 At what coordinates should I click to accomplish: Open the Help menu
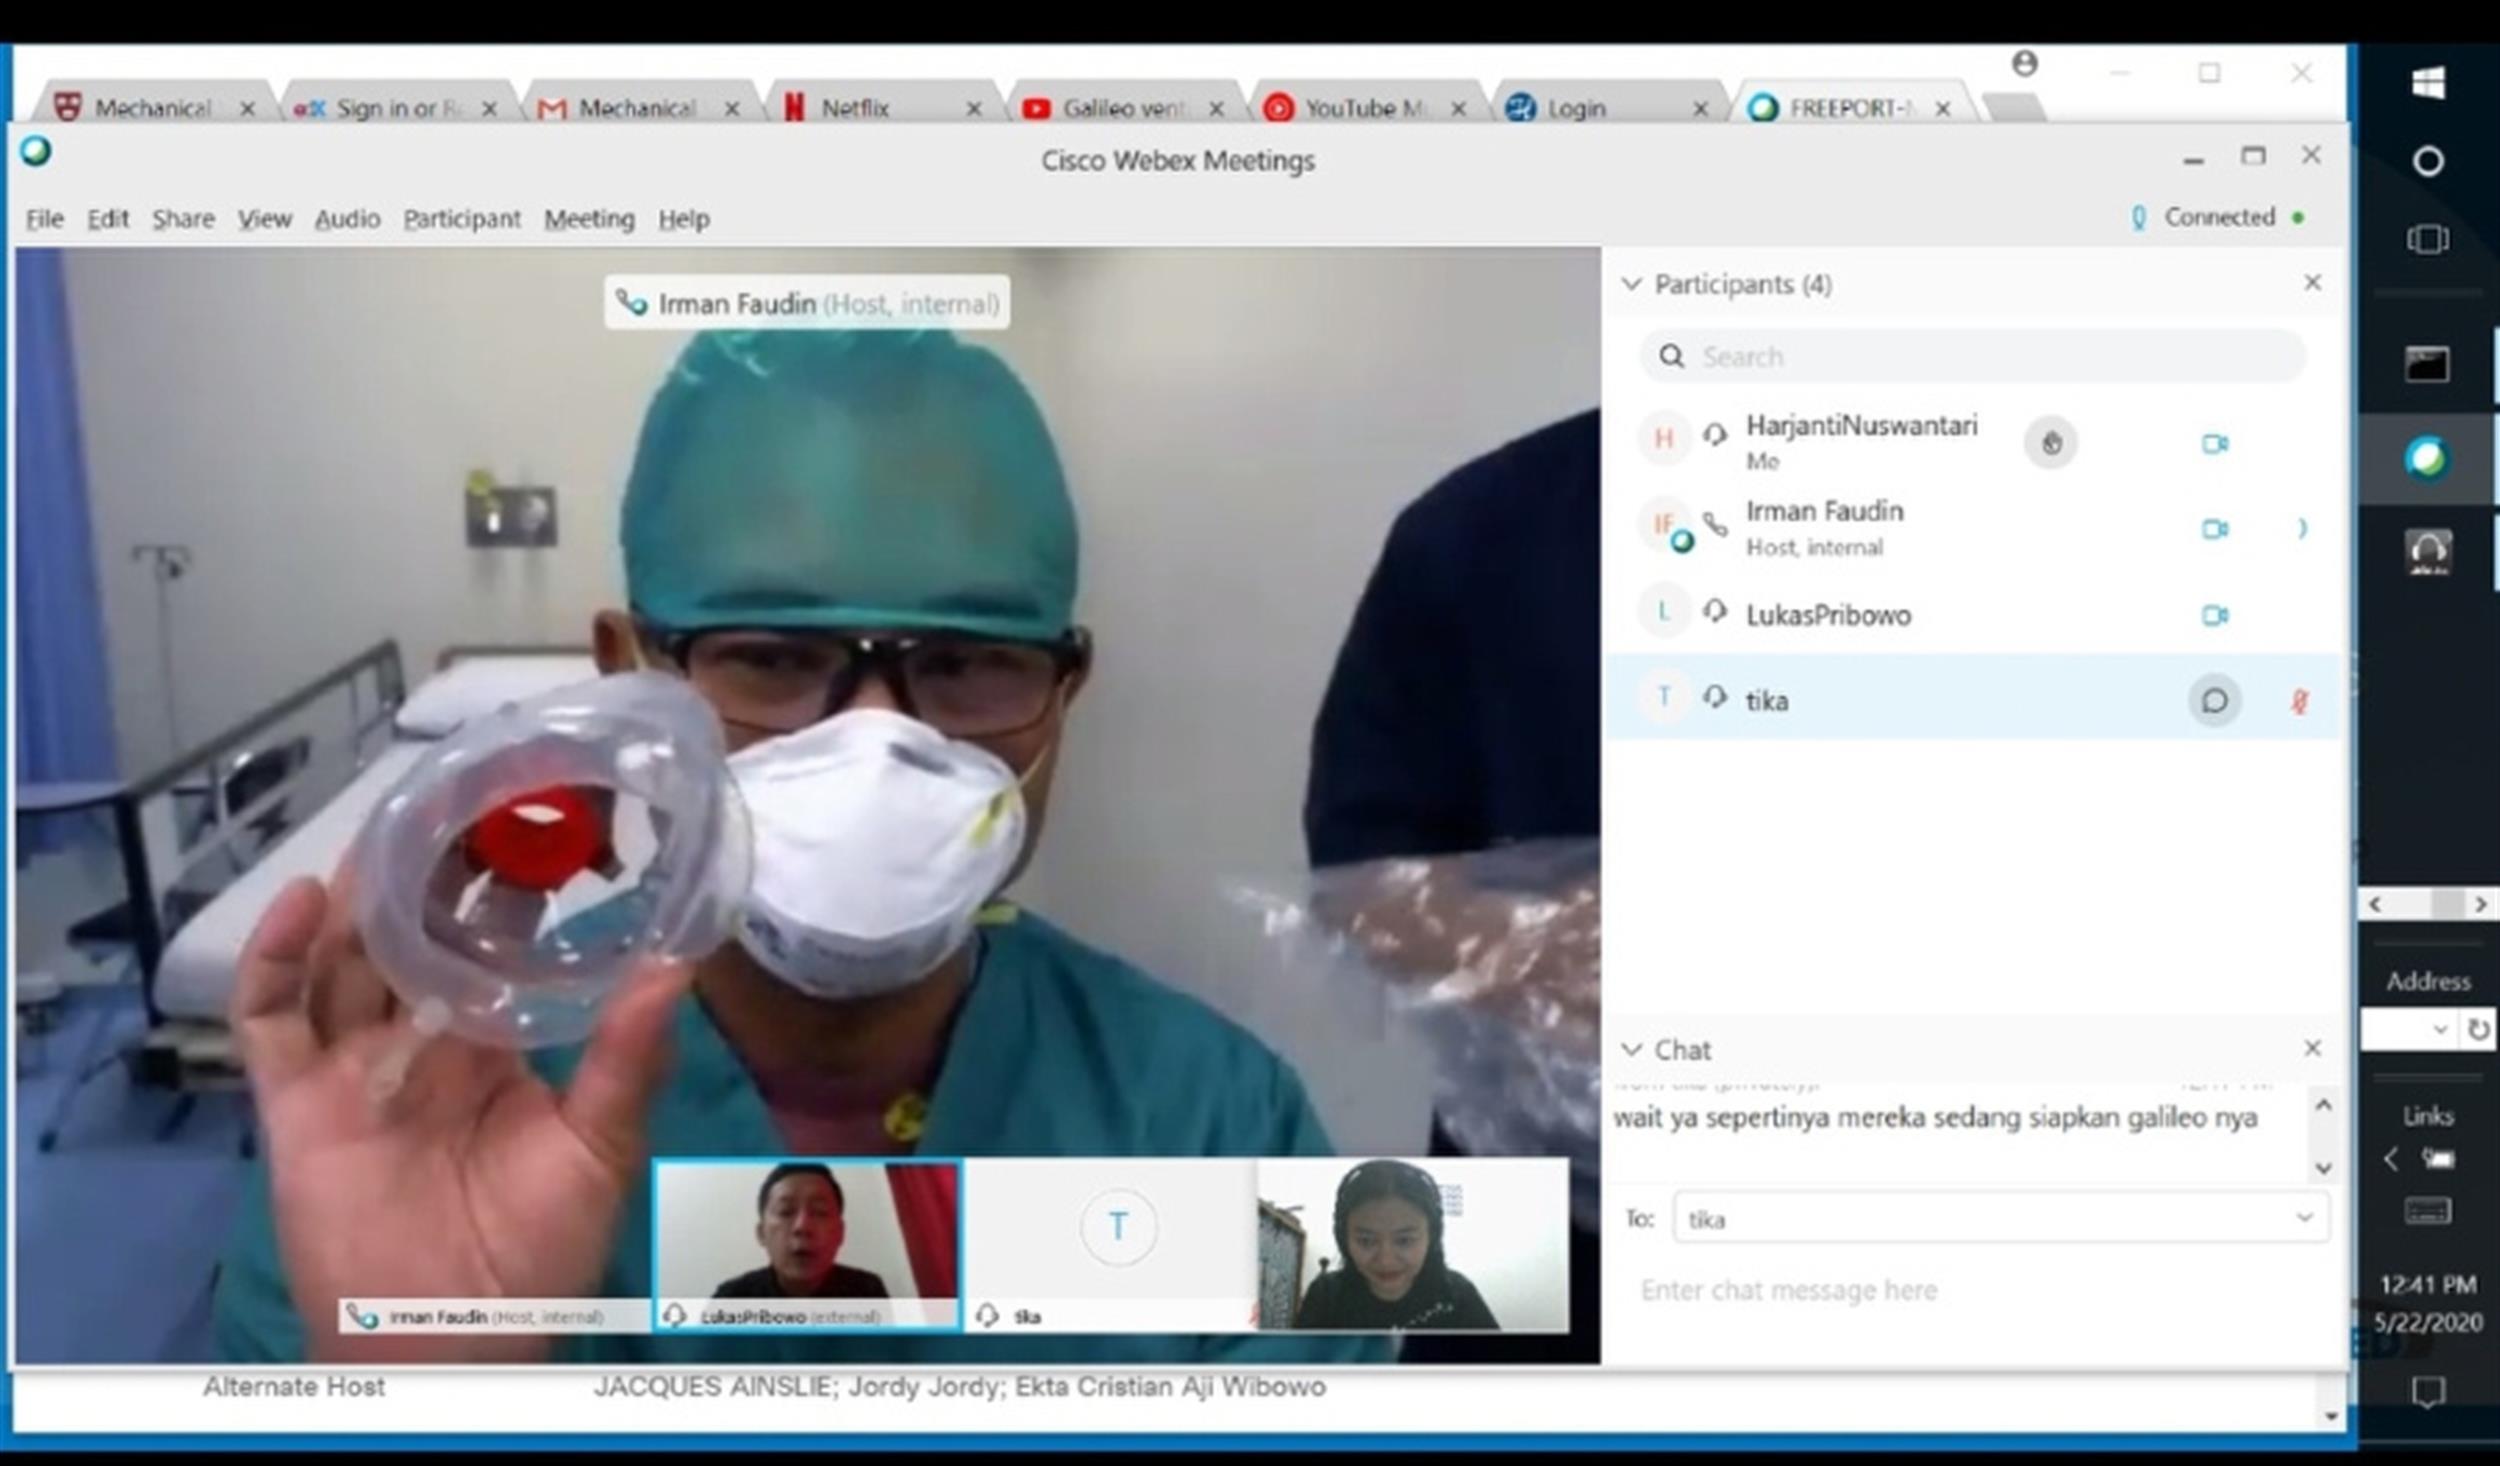684,218
